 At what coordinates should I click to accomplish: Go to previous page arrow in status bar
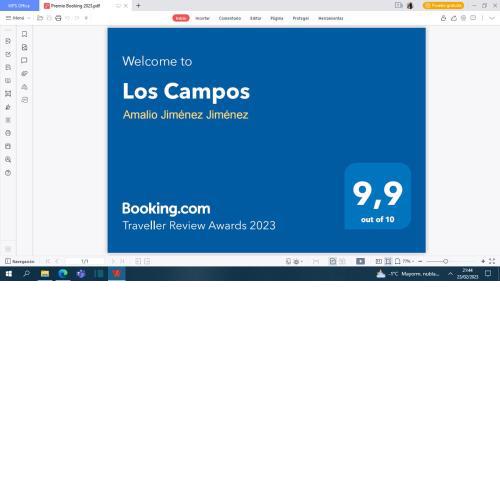pos(56,261)
